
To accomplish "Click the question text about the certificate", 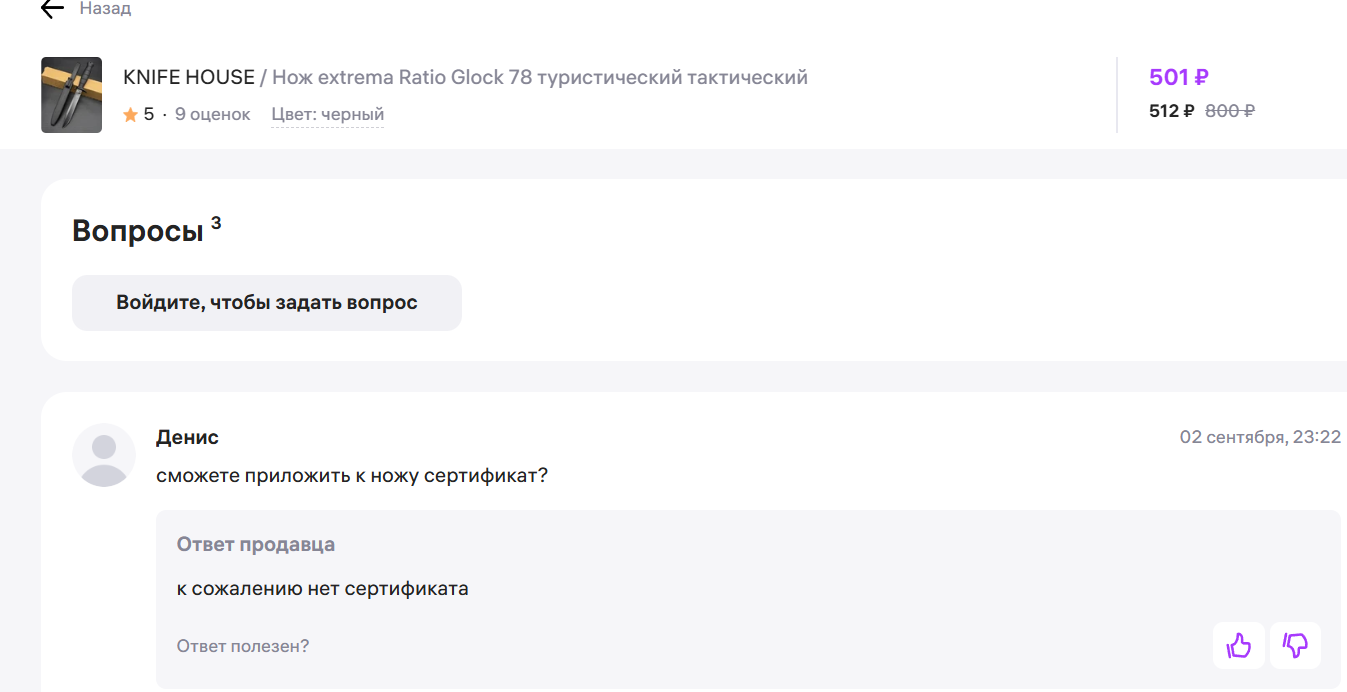I will (x=352, y=475).
